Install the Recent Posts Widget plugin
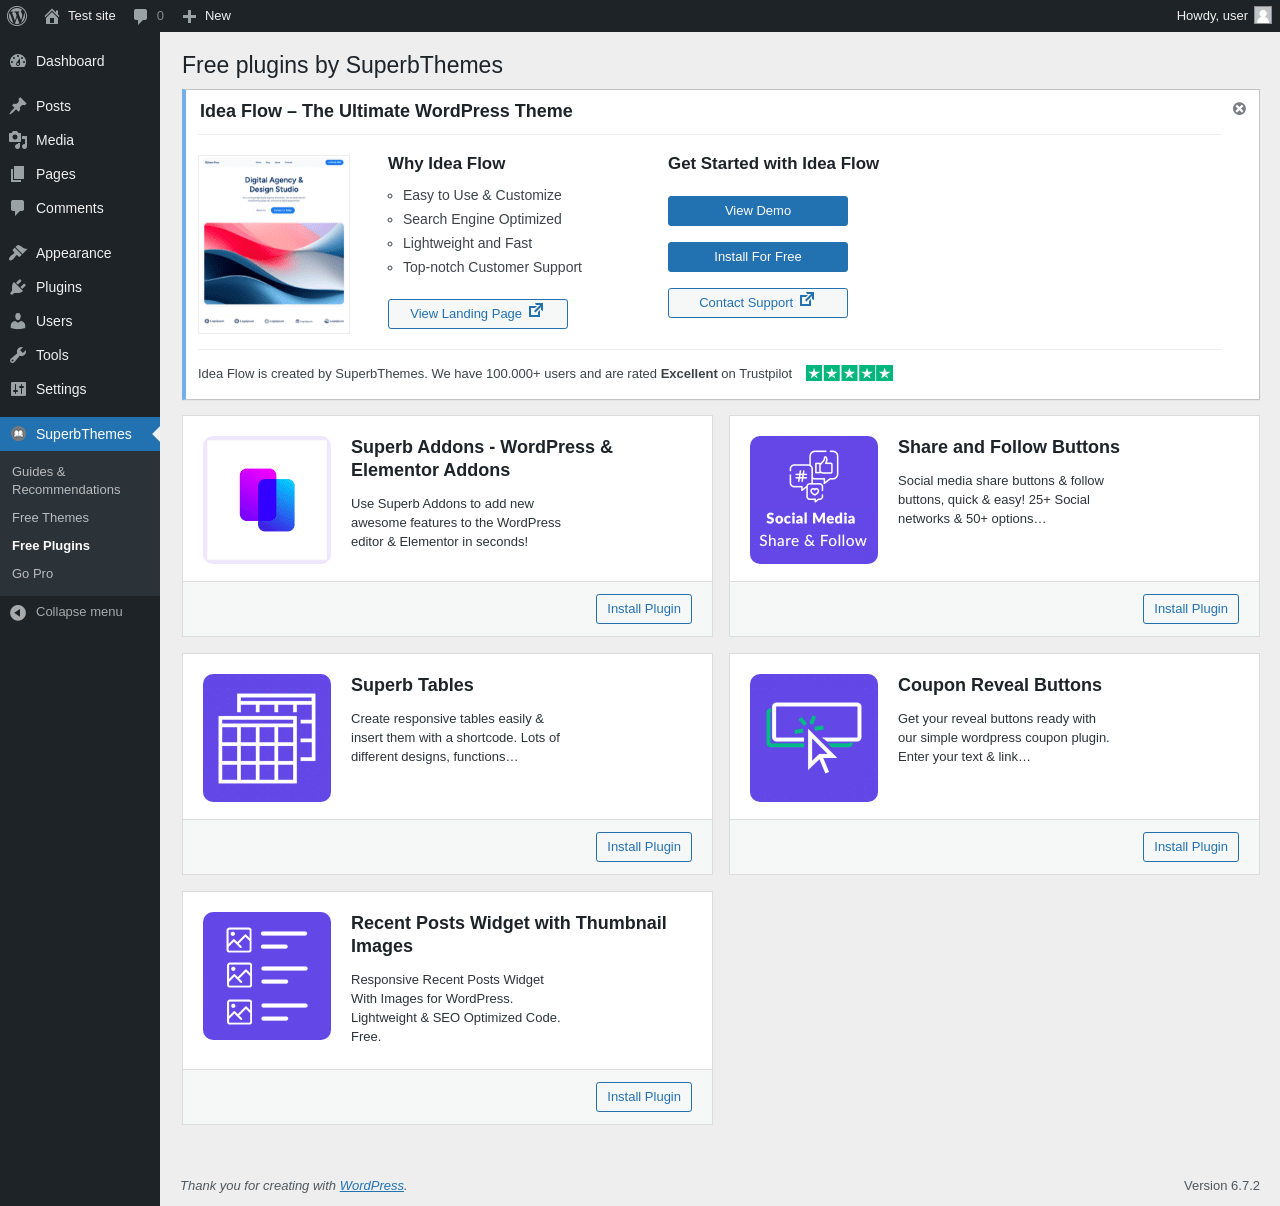This screenshot has width=1280, height=1206. [644, 1097]
